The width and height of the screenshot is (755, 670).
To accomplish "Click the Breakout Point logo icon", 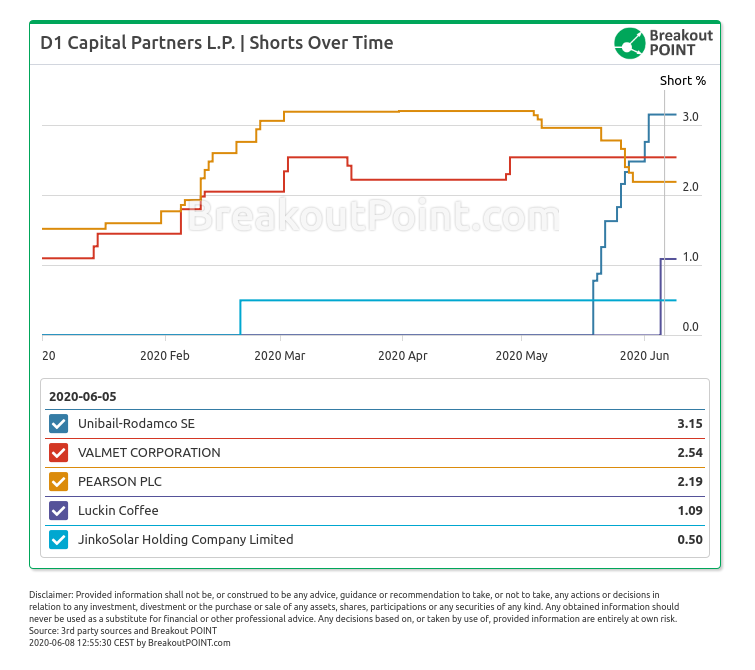I will point(629,43).
